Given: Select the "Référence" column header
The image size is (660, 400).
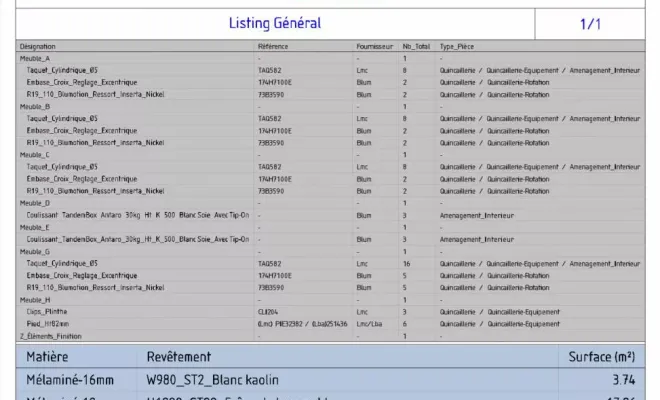Looking at the screenshot, I should pyautogui.click(x=273, y=46).
